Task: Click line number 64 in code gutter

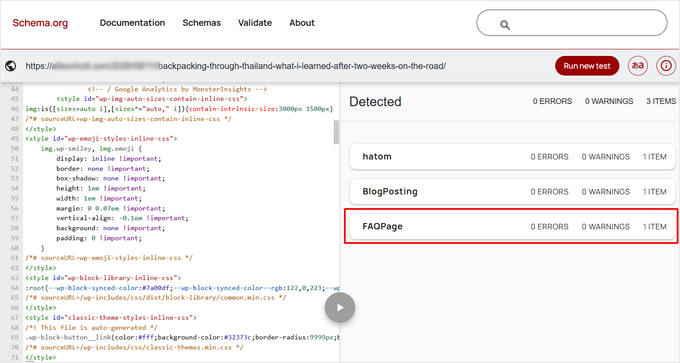Action: 14,288
